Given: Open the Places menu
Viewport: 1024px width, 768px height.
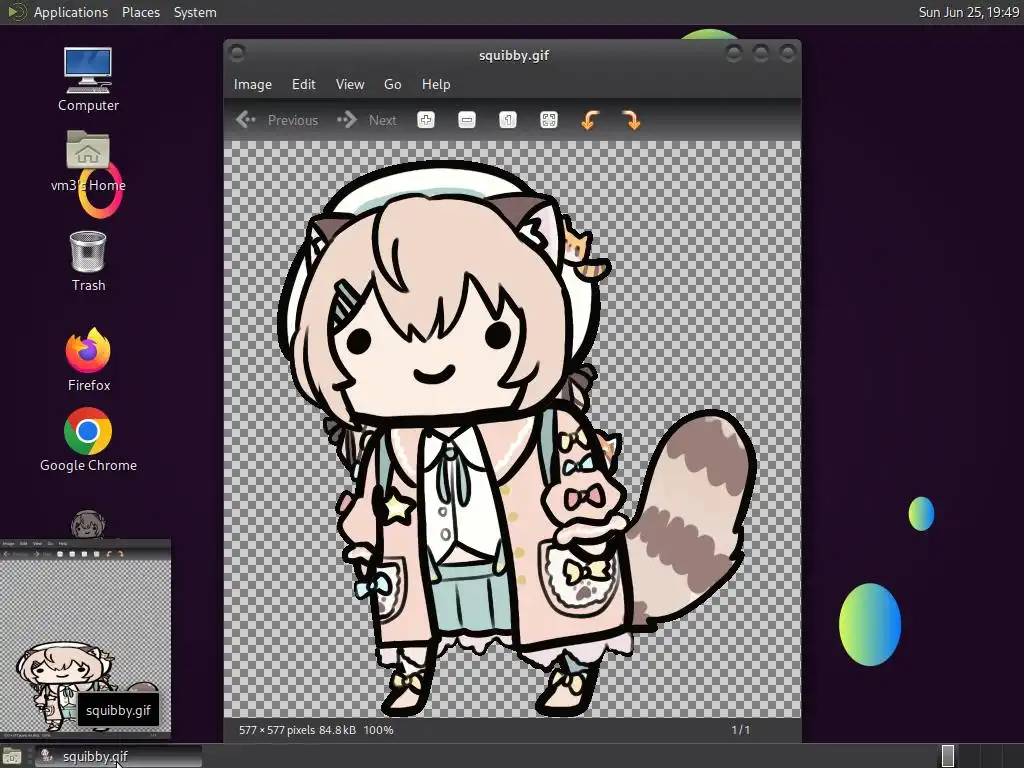Looking at the screenshot, I should tap(141, 12).
